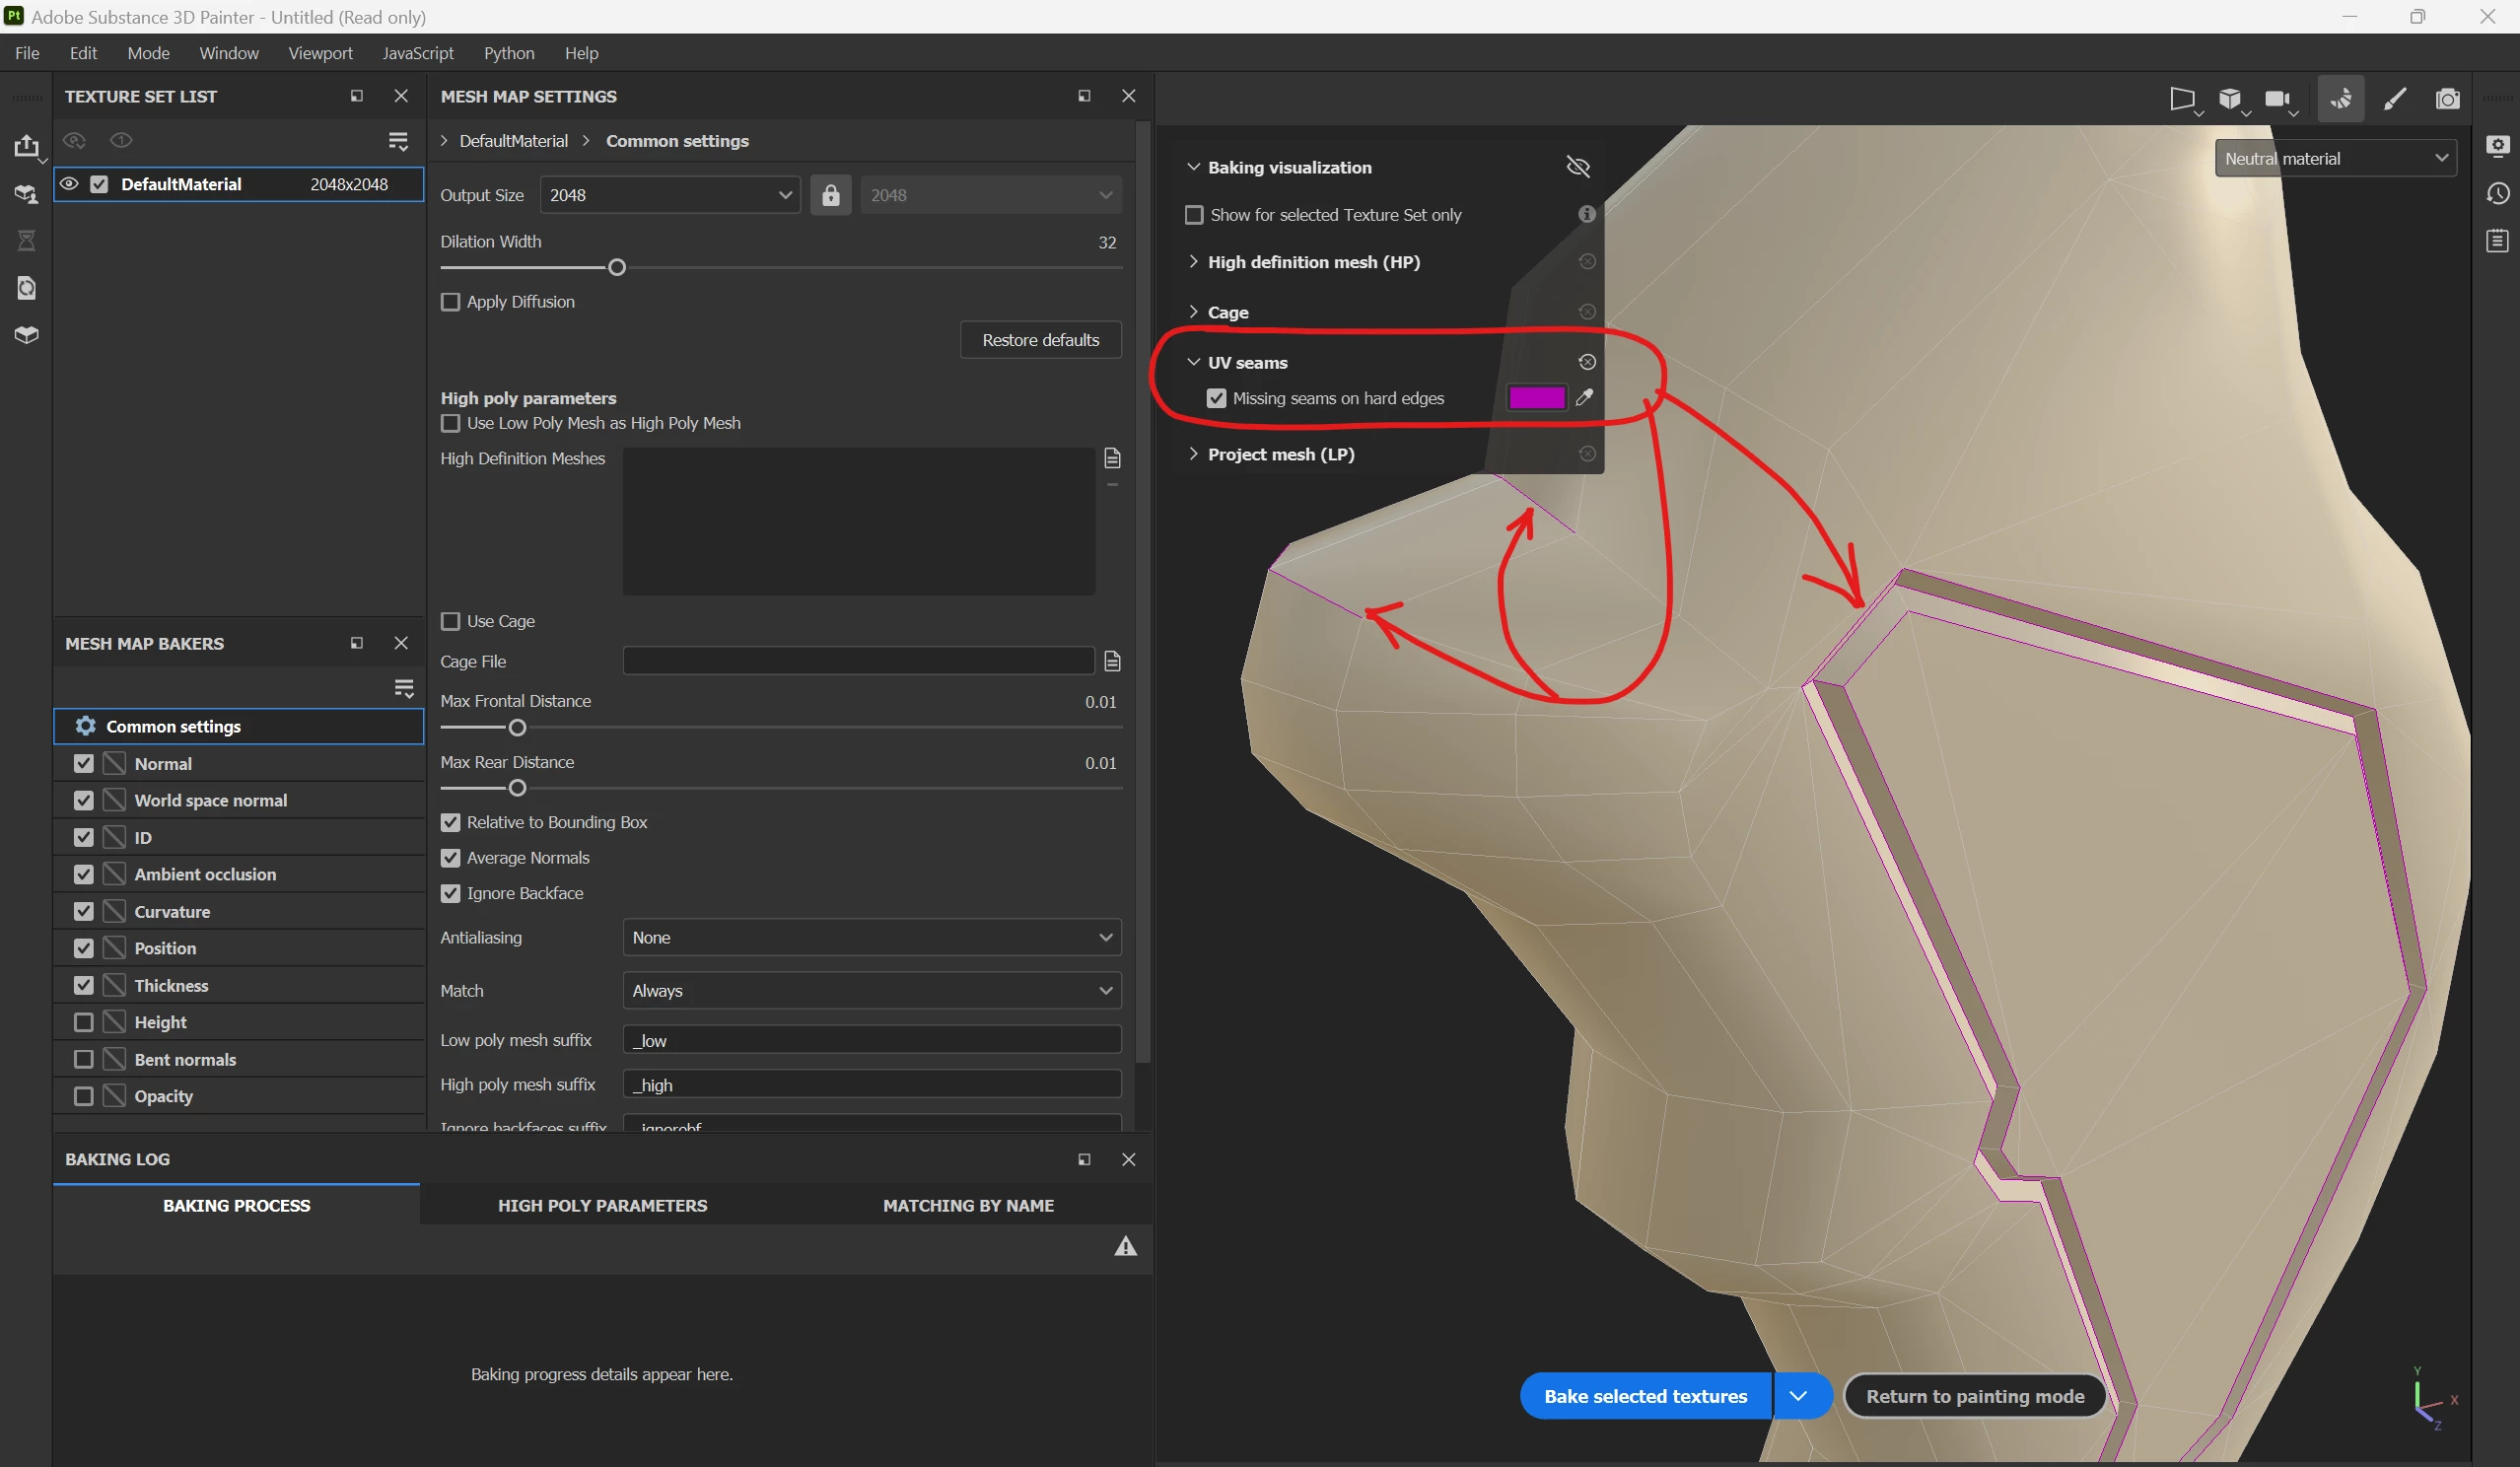
Task: Click the color picker eyedropper icon
Action: [x=1584, y=398]
